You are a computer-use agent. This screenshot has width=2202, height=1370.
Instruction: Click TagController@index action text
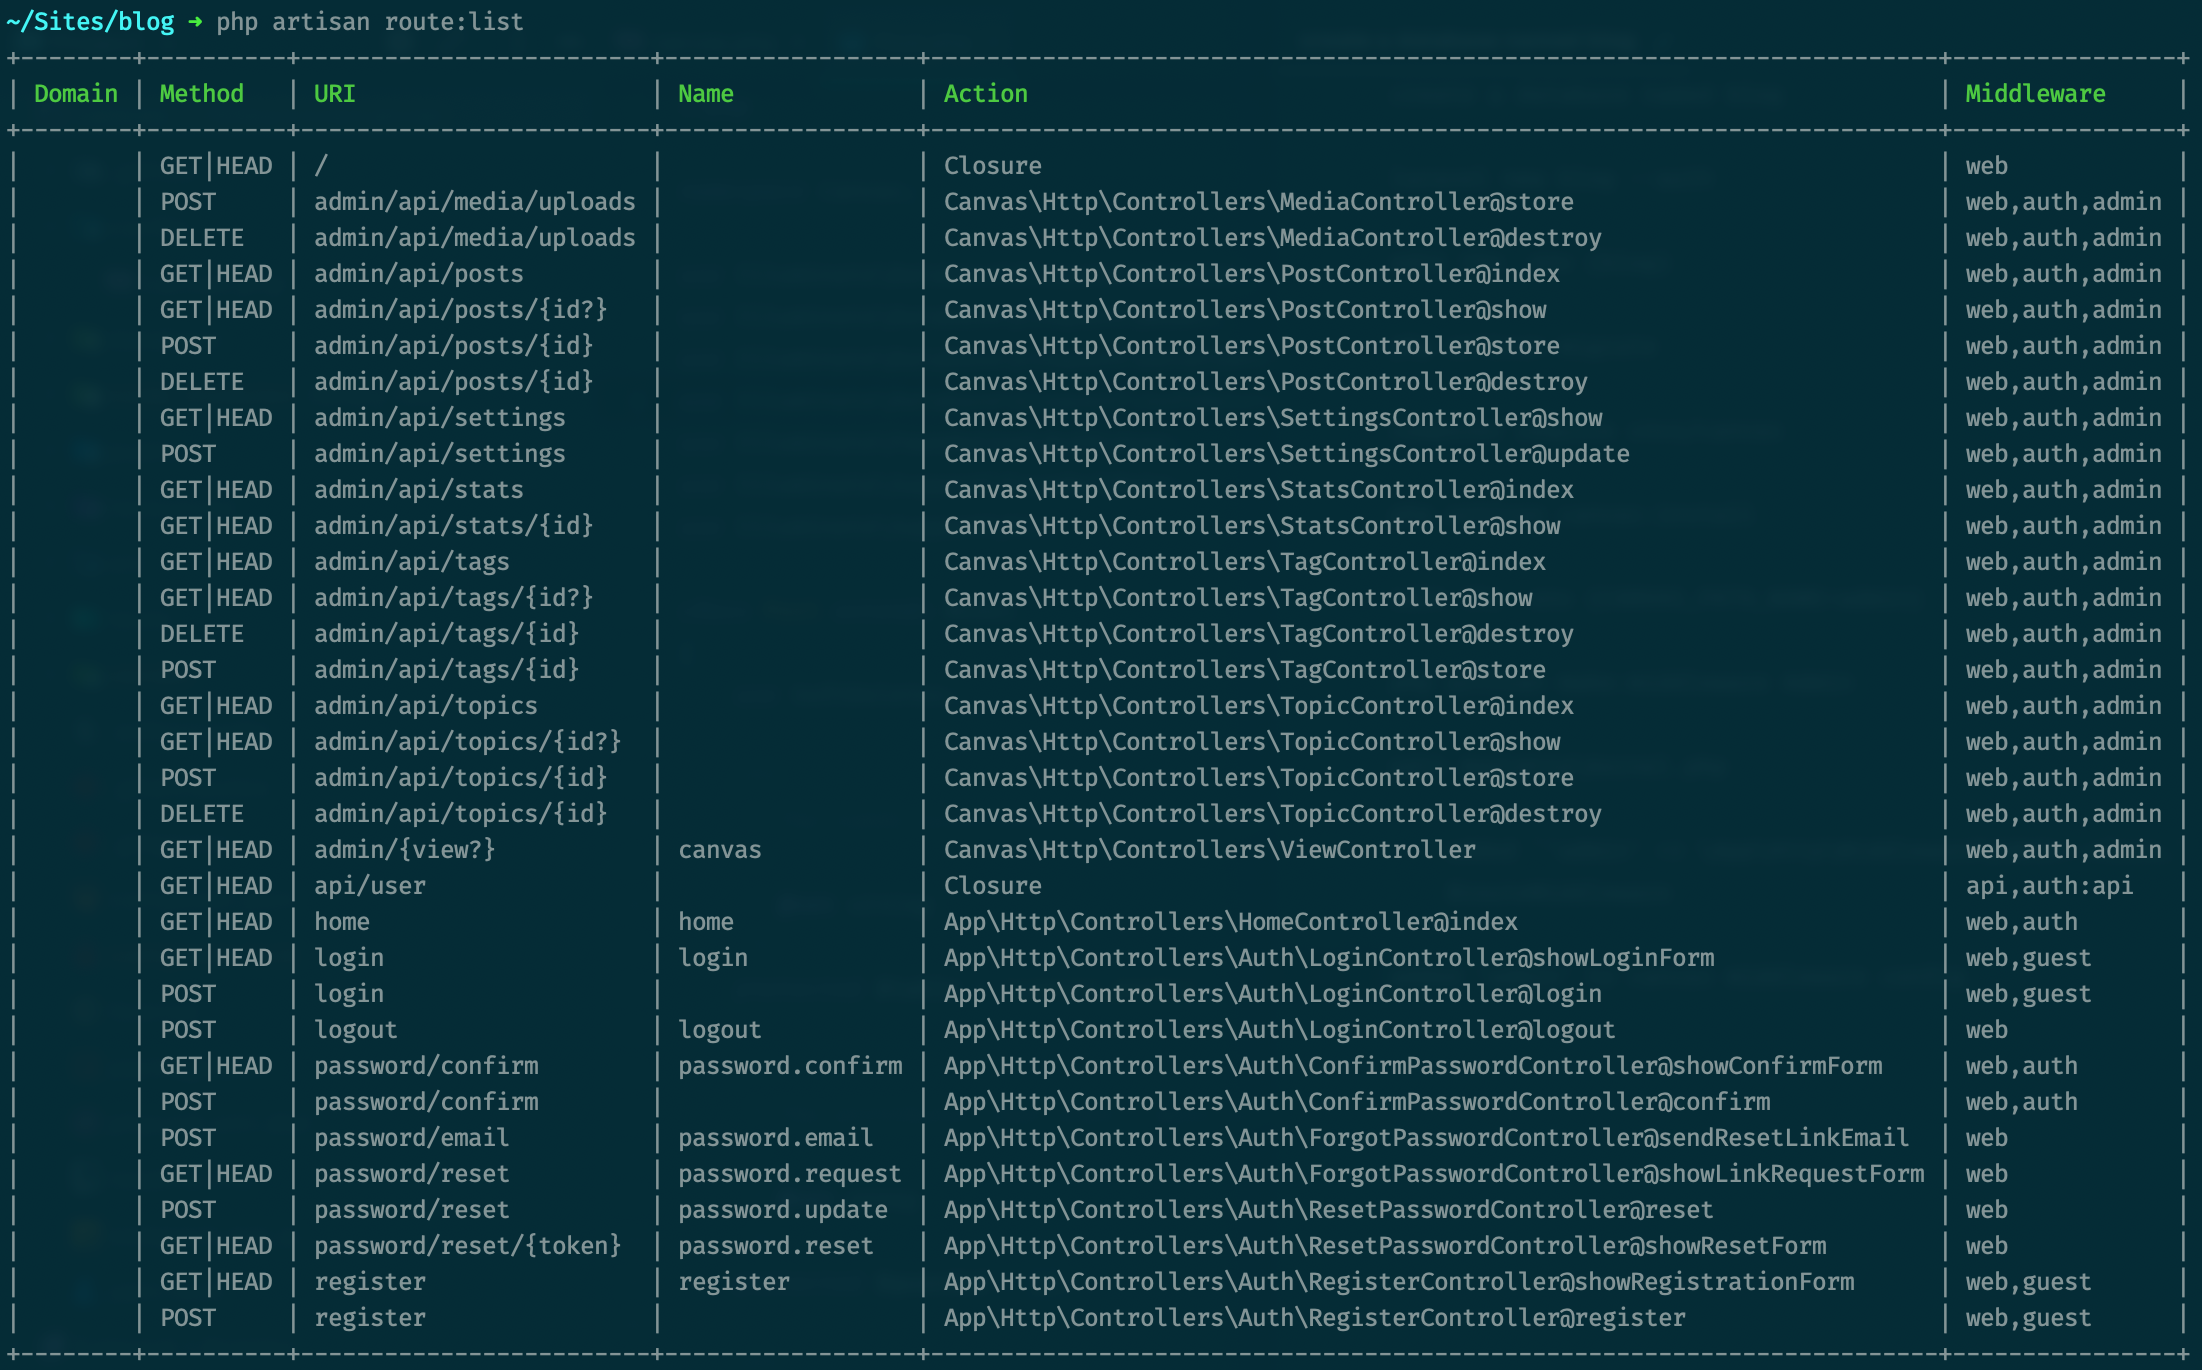click(x=1245, y=562)
